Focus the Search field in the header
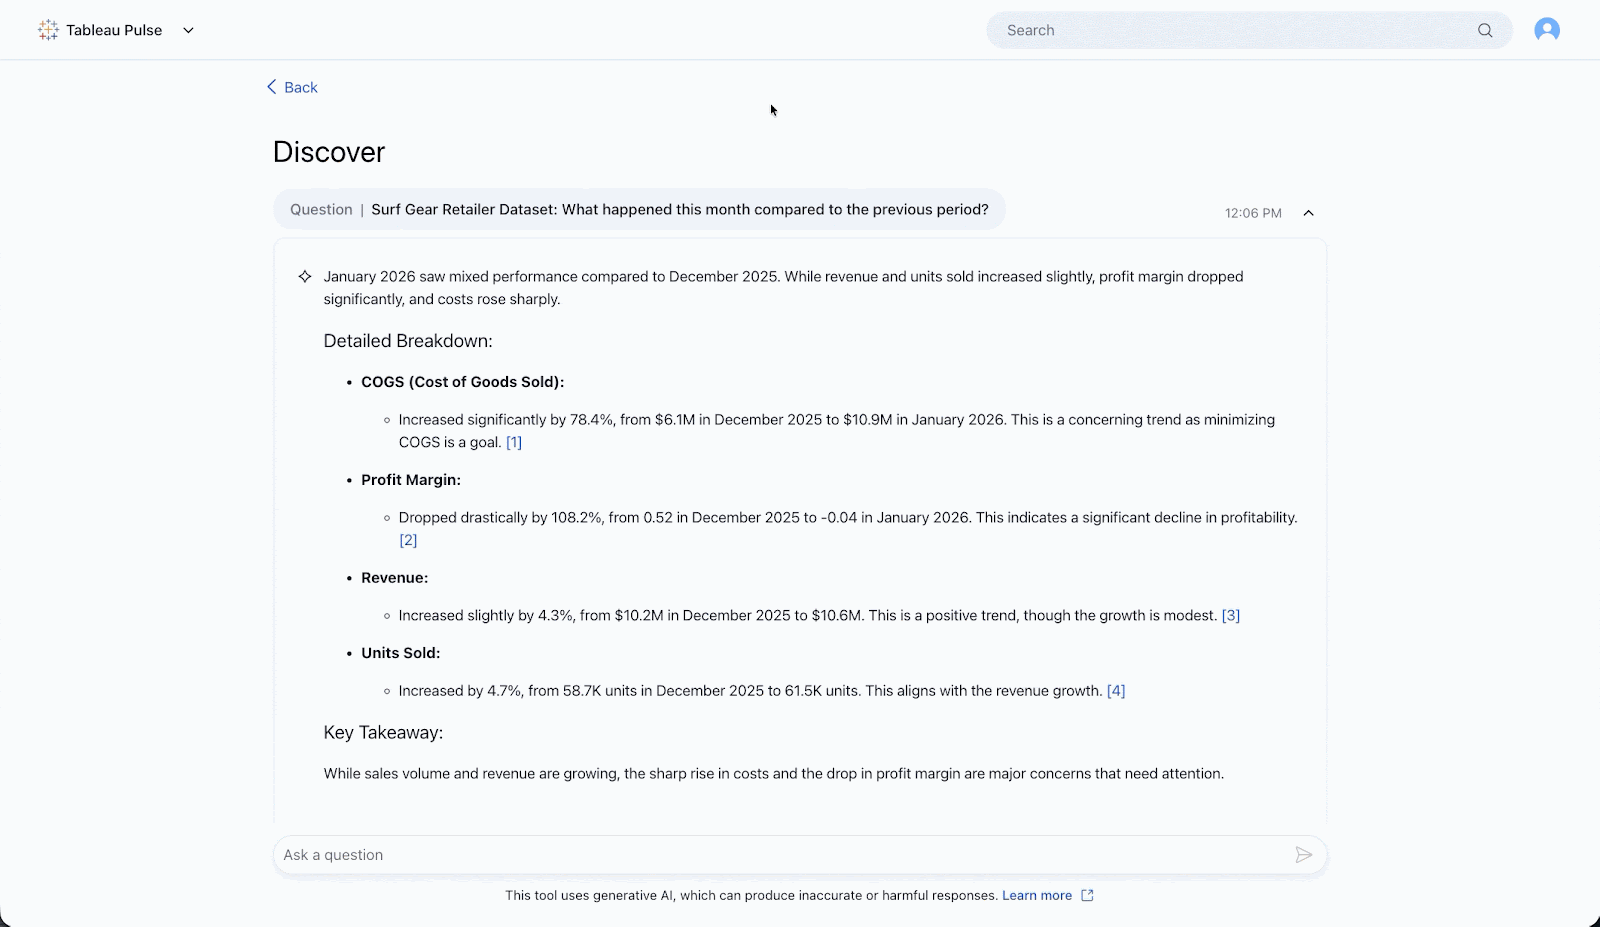 tap(1230, 30)
